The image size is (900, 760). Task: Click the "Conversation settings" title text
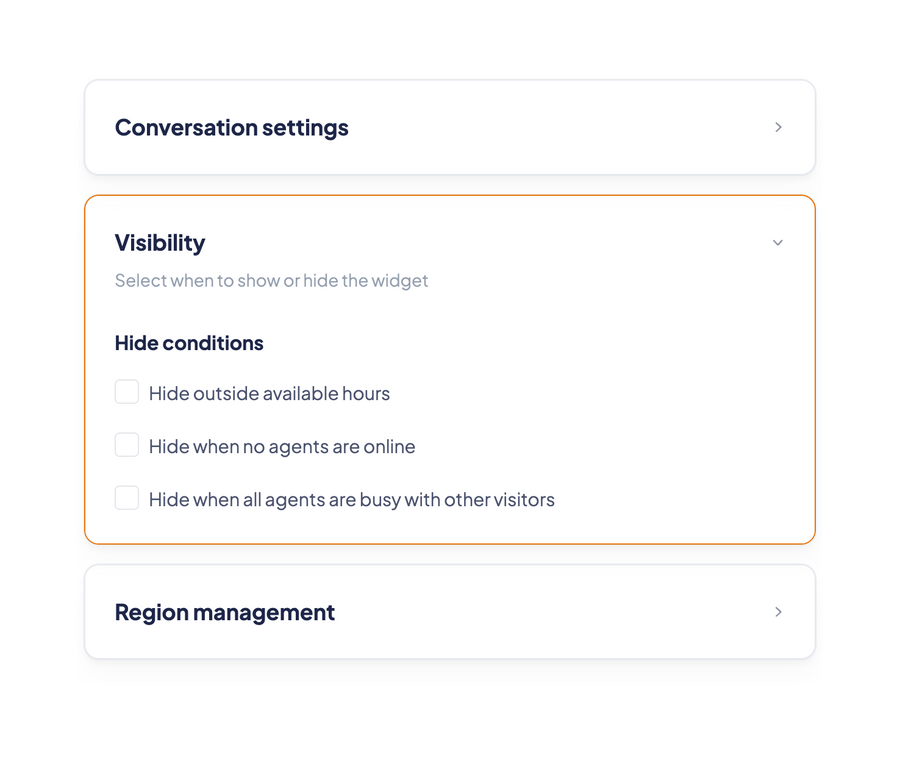point(231,127)
